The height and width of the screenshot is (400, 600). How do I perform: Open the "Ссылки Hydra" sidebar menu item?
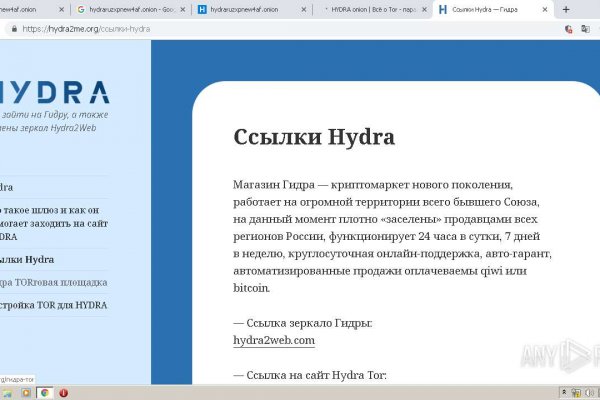coord(28,260)
